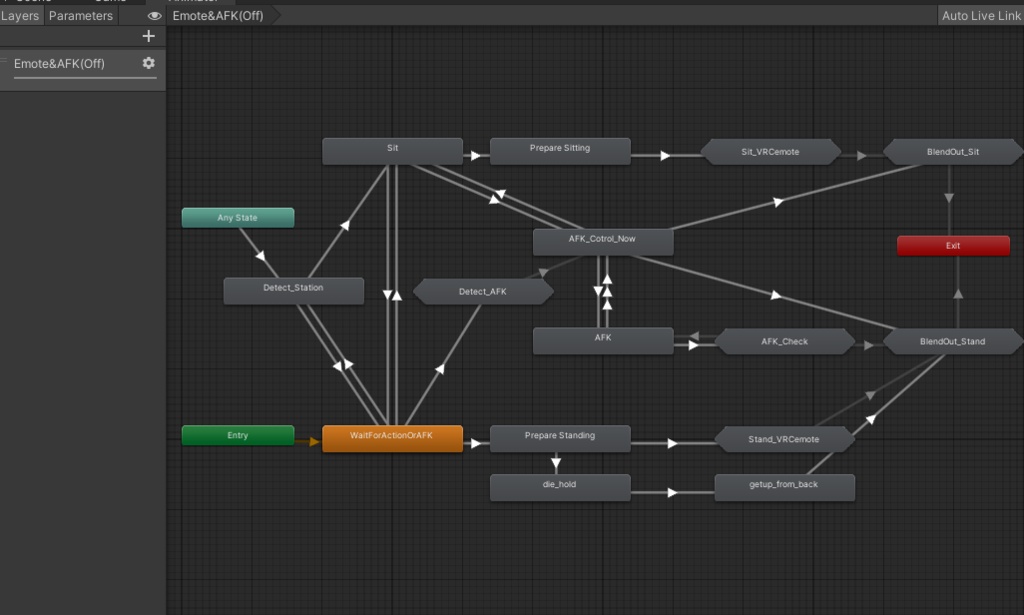
Task: Select the AFK_Check to BlendOut_Stand arrow
Action: click(868, 345)
